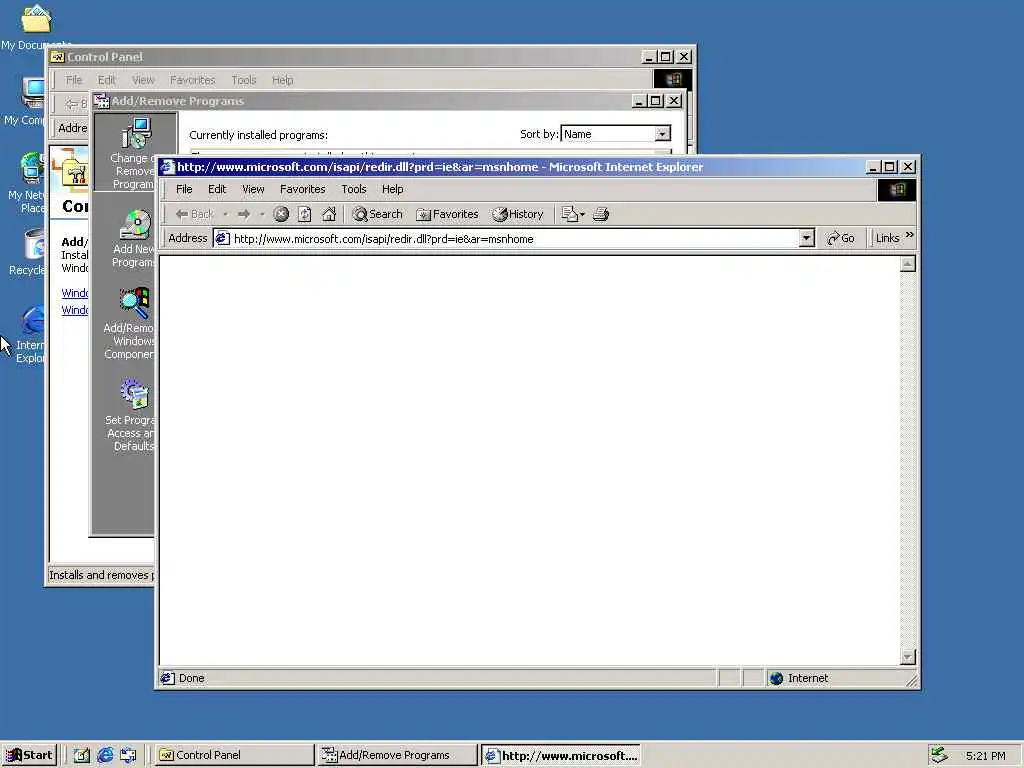
Task: Open Control Panel Favorites menu
Action: tap(192, 80)
